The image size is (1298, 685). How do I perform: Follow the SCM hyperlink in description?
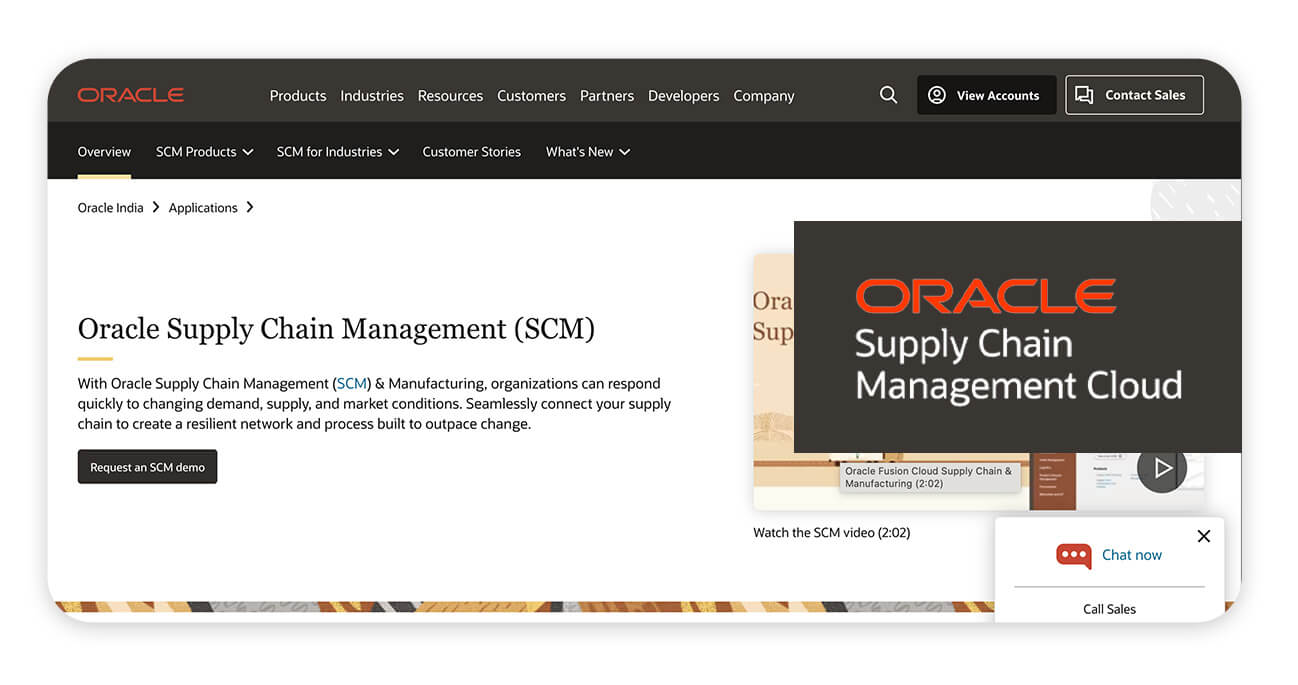pyautogui.click(x=351, y=383)
